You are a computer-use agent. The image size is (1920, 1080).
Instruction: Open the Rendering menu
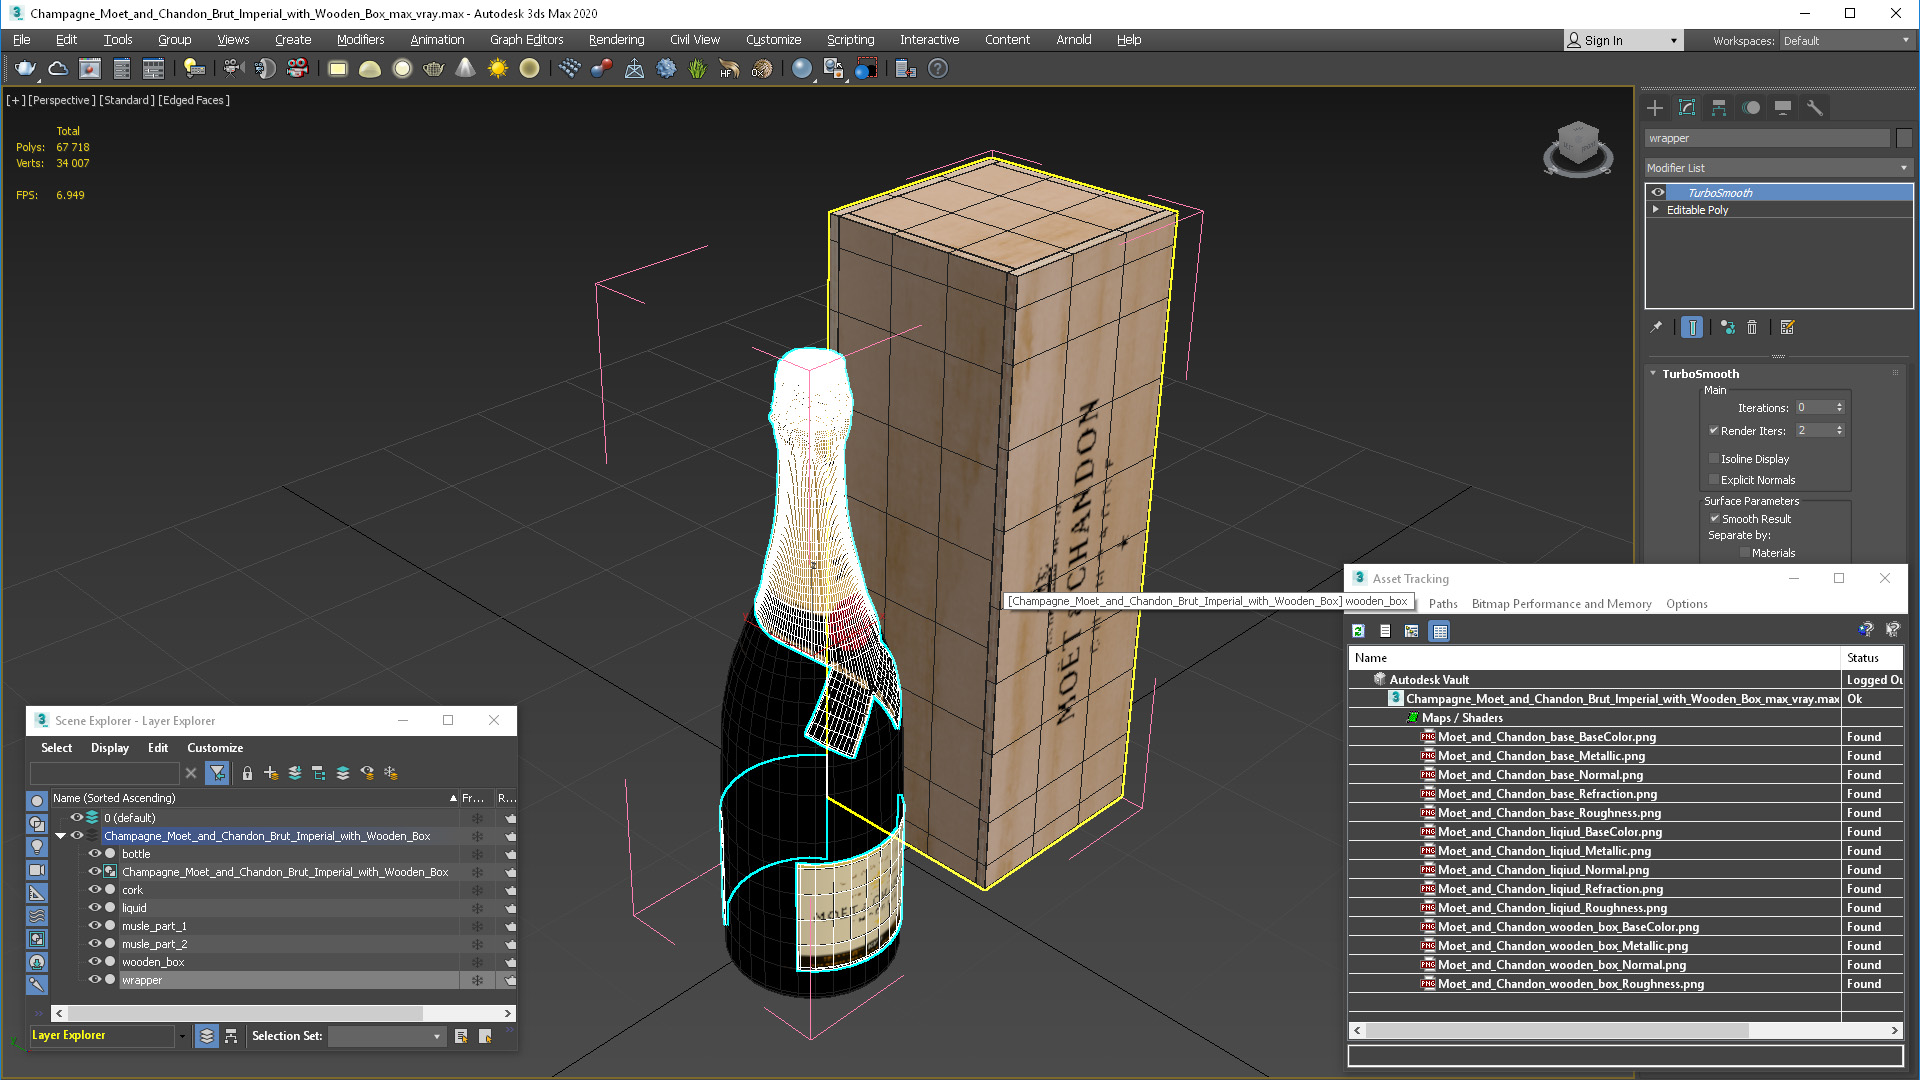pyautogui.click(x=616, y=40)
